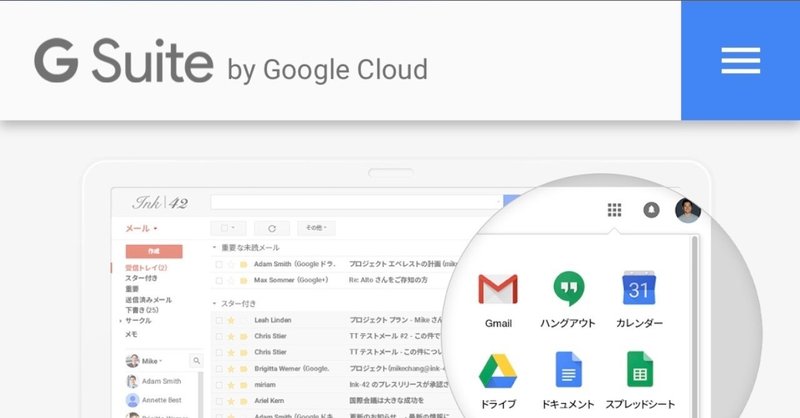
Task: Open Leah Linden's プロジェクト プラン email
Action: coord(395,320)
